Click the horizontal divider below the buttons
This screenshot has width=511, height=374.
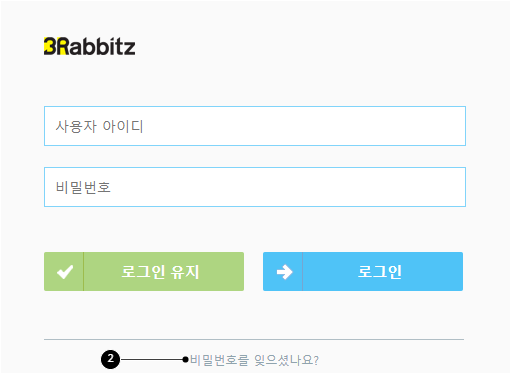click(254, 339)
